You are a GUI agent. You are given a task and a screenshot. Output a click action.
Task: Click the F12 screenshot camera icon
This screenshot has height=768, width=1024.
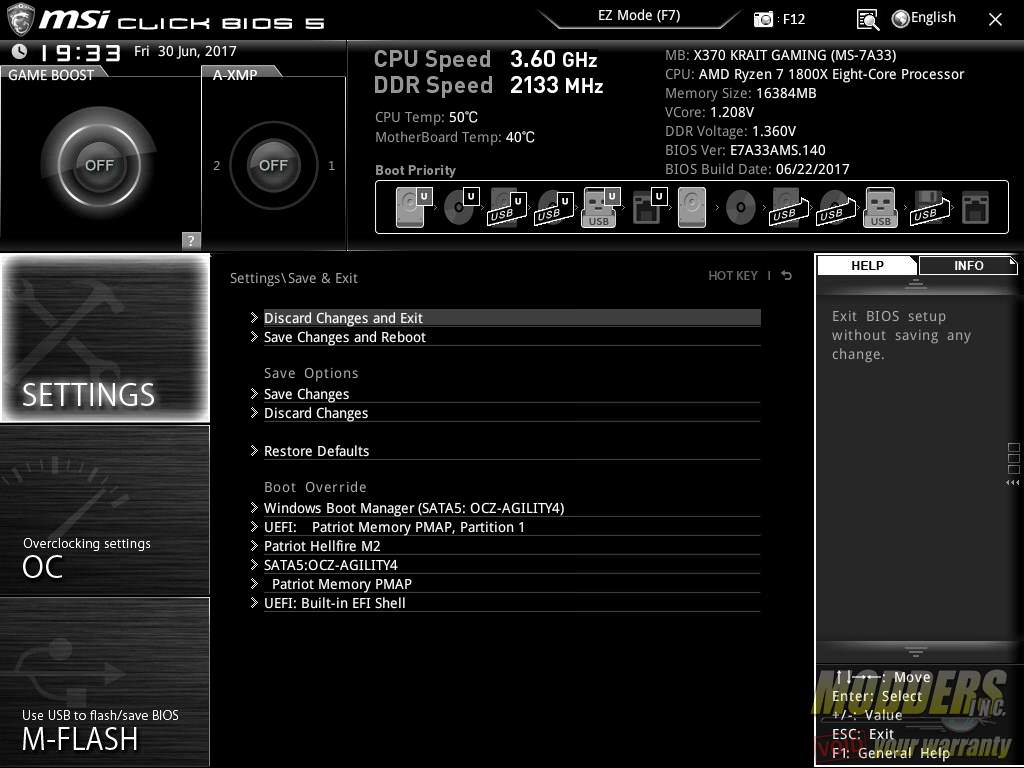point(763,19)
